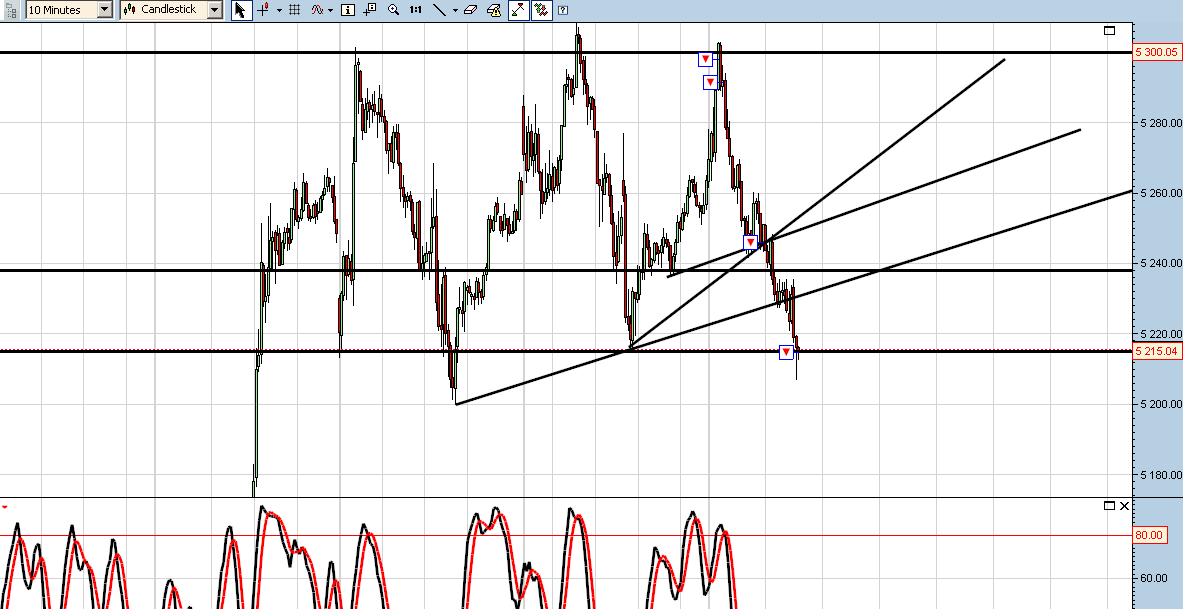Screen dimensions: 1183x609
Task: Select the 5 215.04 current price label
Action: coord(1157,351)
